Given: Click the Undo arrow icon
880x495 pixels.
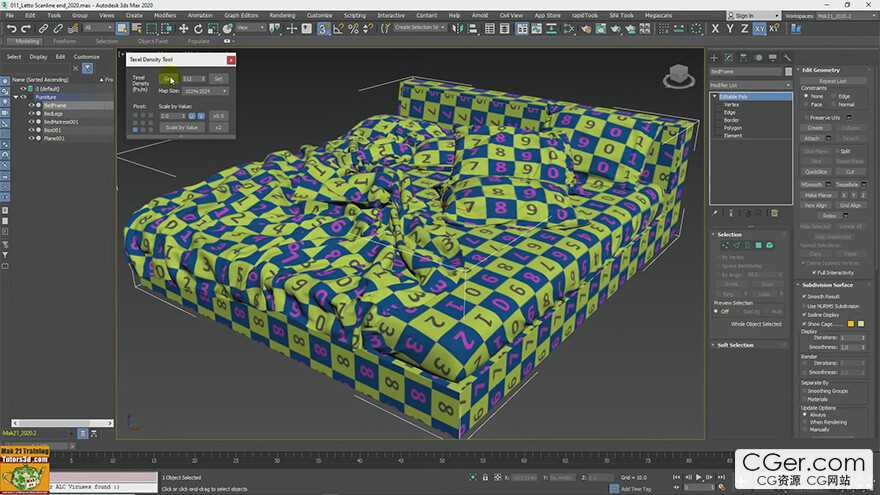Looking at the screenshot, I should (x=12, y=29).
